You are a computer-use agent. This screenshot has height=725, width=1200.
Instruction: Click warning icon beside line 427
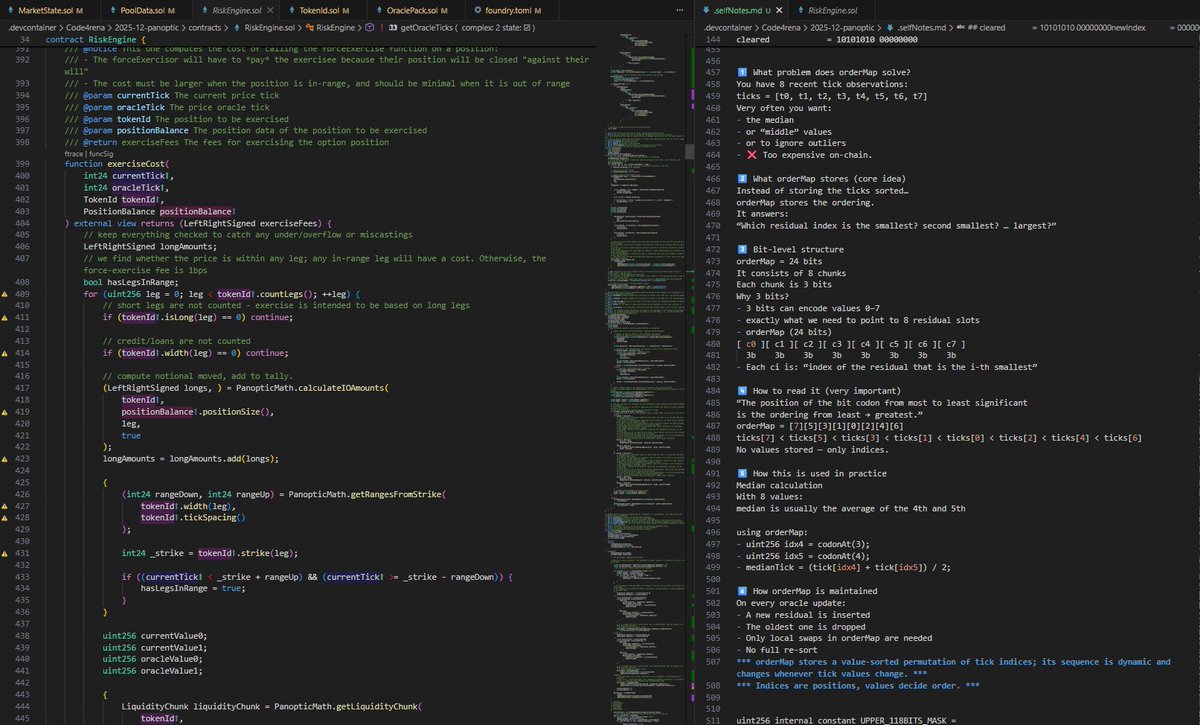tap(5, 506)
